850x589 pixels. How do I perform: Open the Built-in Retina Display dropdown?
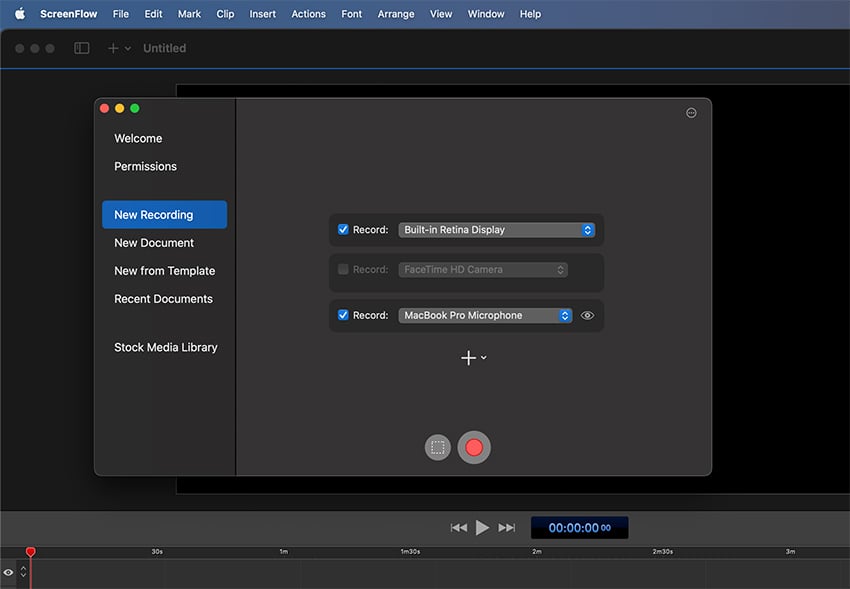tap(497, 230)
